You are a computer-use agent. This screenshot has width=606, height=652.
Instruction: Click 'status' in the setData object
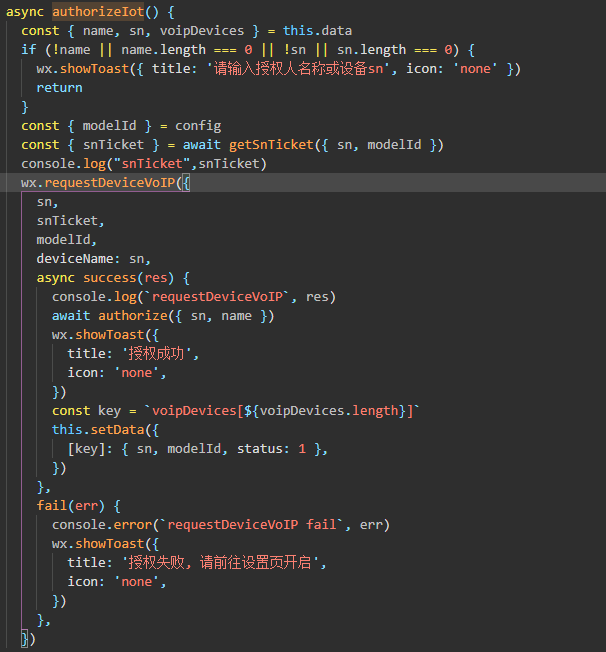point(260,449)
